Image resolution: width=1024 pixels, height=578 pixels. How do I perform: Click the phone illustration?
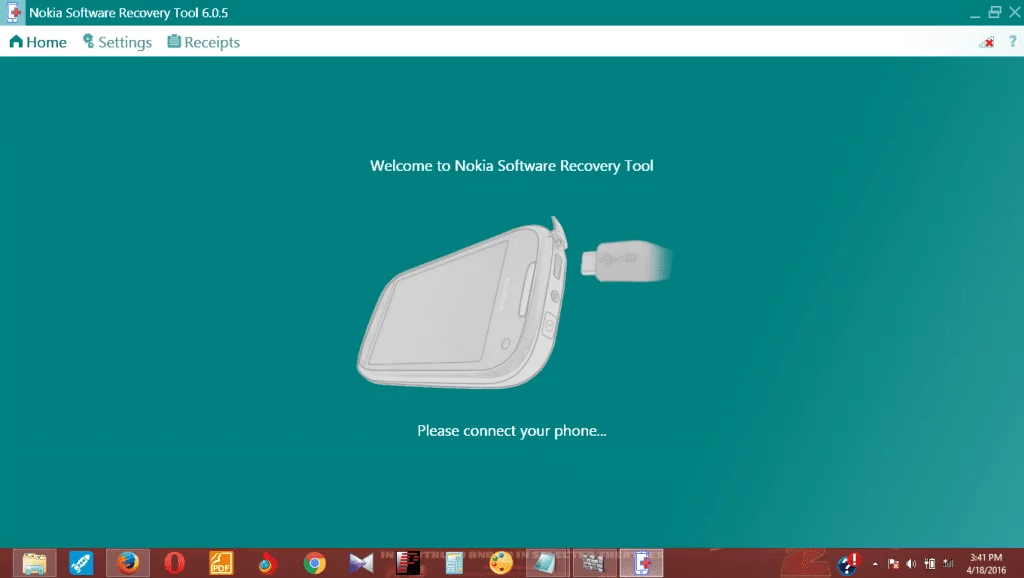462,302
